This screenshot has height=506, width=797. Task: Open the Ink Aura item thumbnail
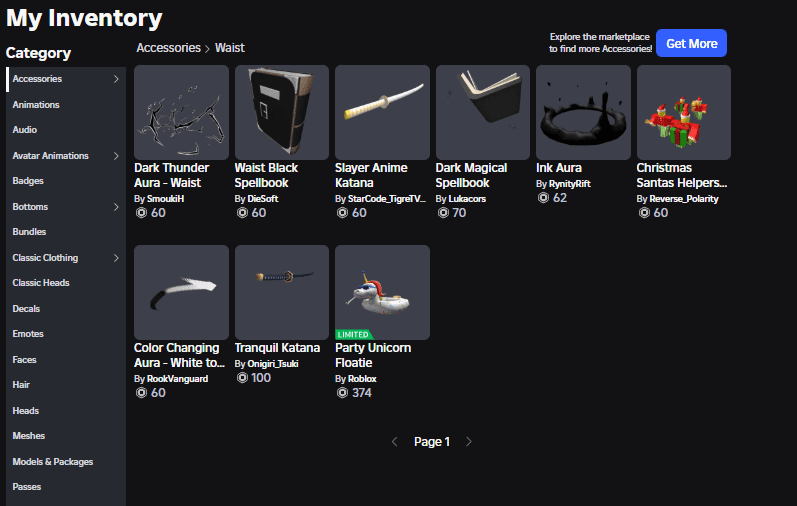pyautogui.click(x=584, y=112)
